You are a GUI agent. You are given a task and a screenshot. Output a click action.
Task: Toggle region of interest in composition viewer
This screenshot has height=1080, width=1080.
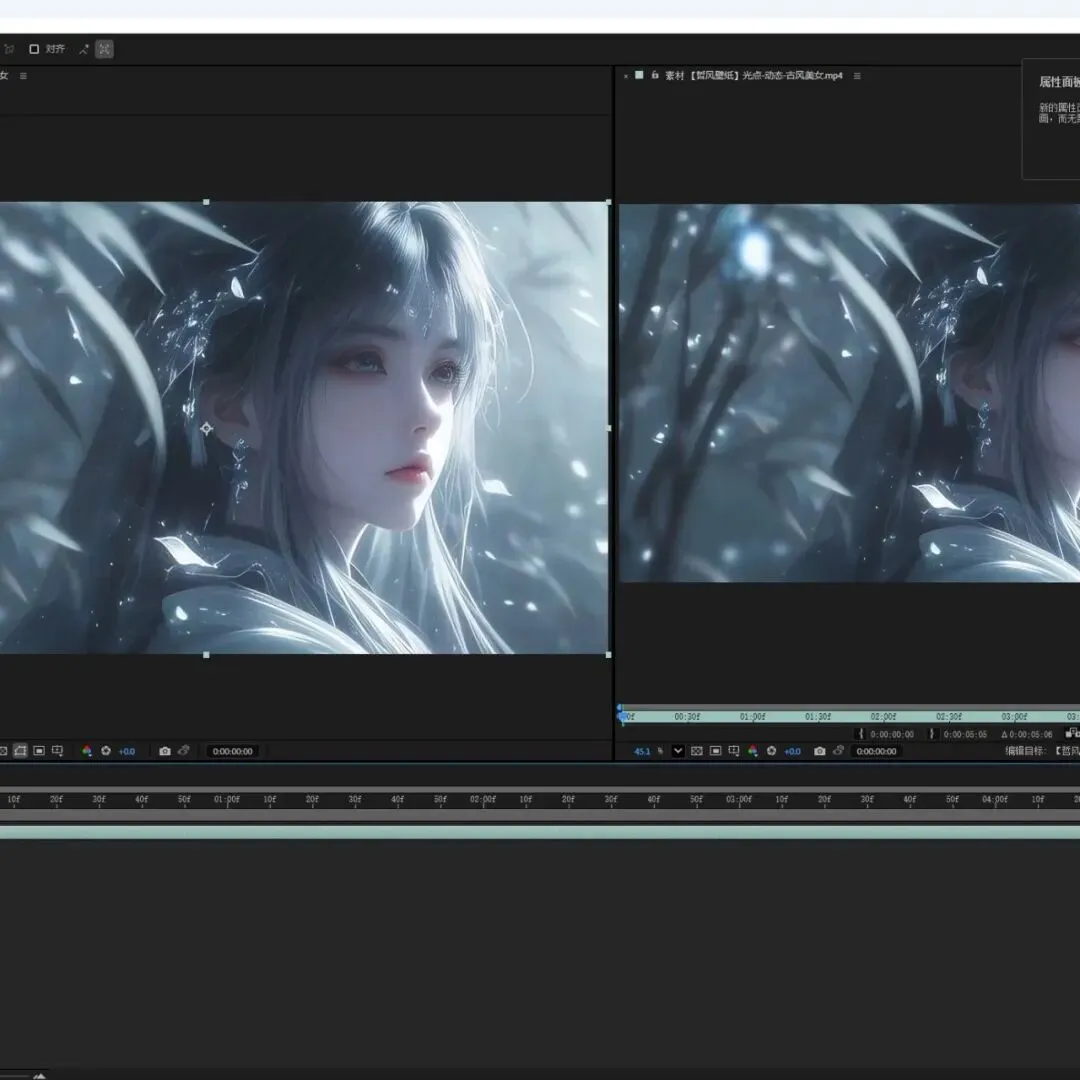point(39,751)
